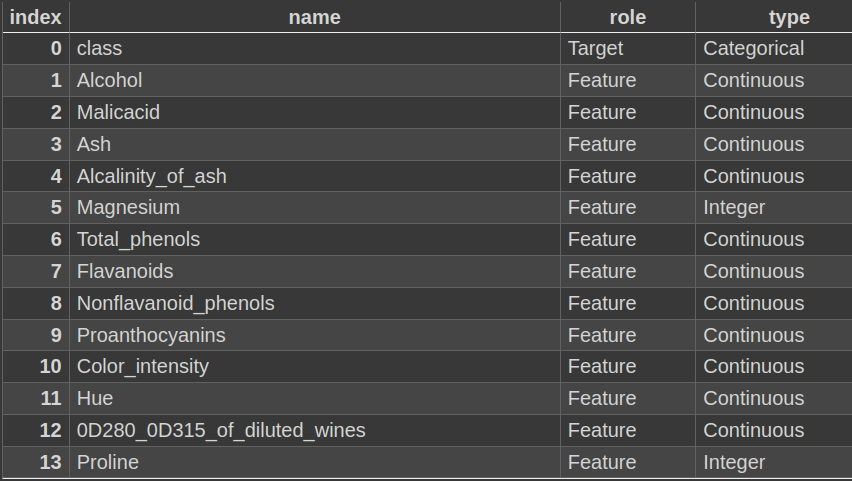Select the 'Proanthocyanins' cell
This screenshot has height=481, width=852.
click(x=151, y=335)
